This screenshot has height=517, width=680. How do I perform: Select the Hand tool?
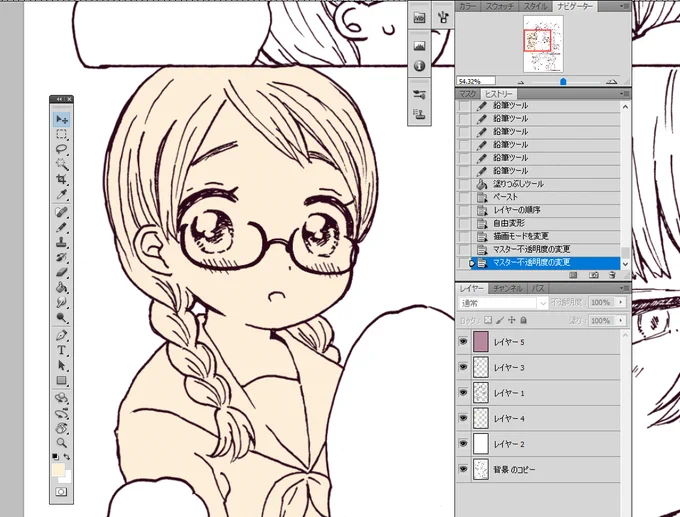[62, 428]
